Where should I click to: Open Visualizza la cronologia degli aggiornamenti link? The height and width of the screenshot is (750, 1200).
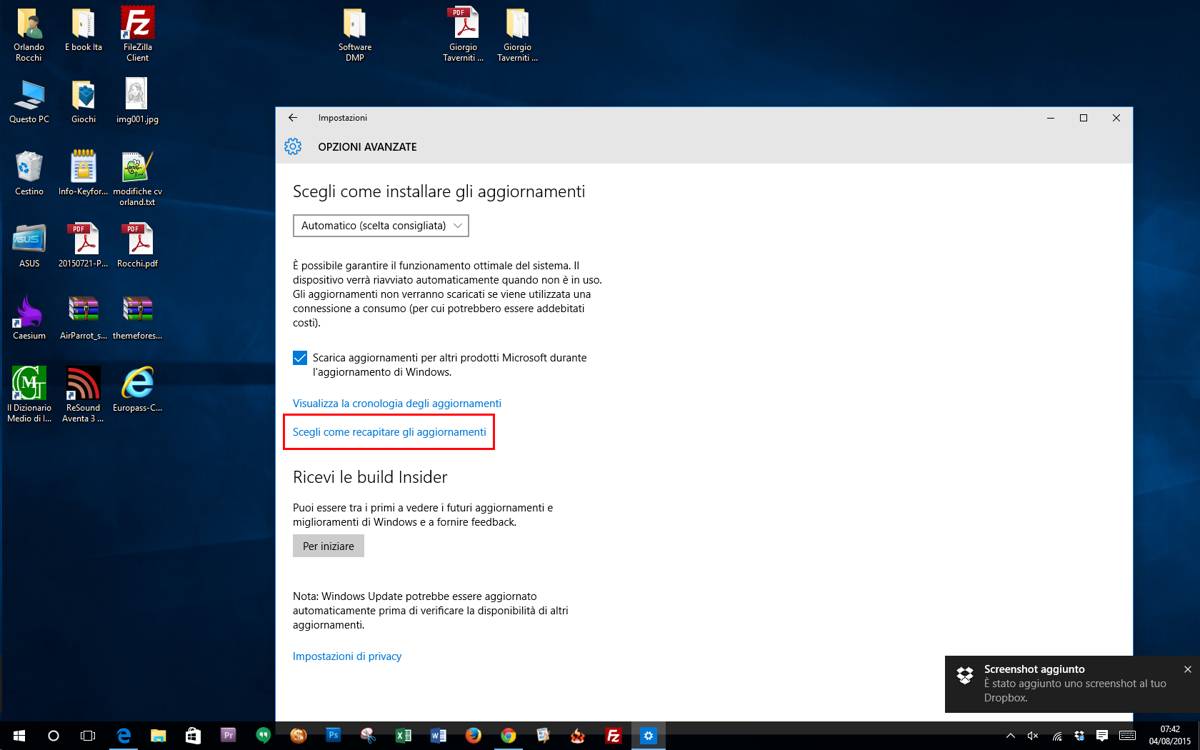point(397,403)
